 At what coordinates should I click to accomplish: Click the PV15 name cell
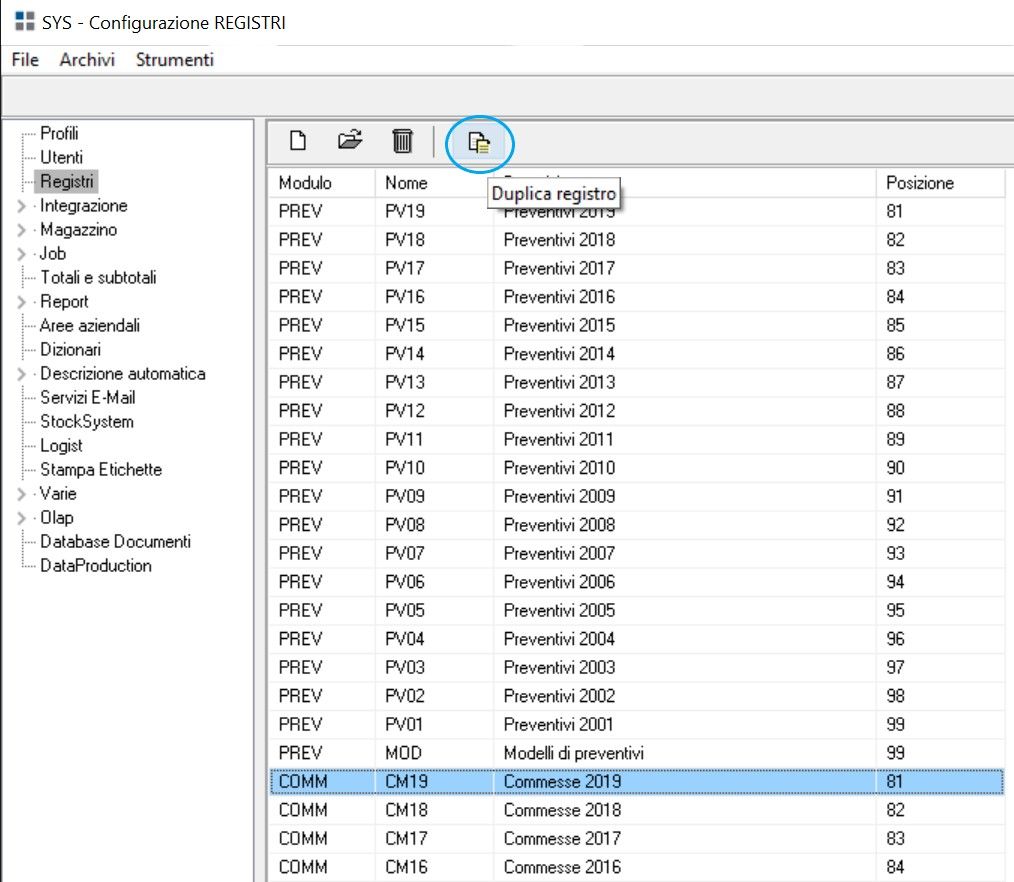pos(405,325)
